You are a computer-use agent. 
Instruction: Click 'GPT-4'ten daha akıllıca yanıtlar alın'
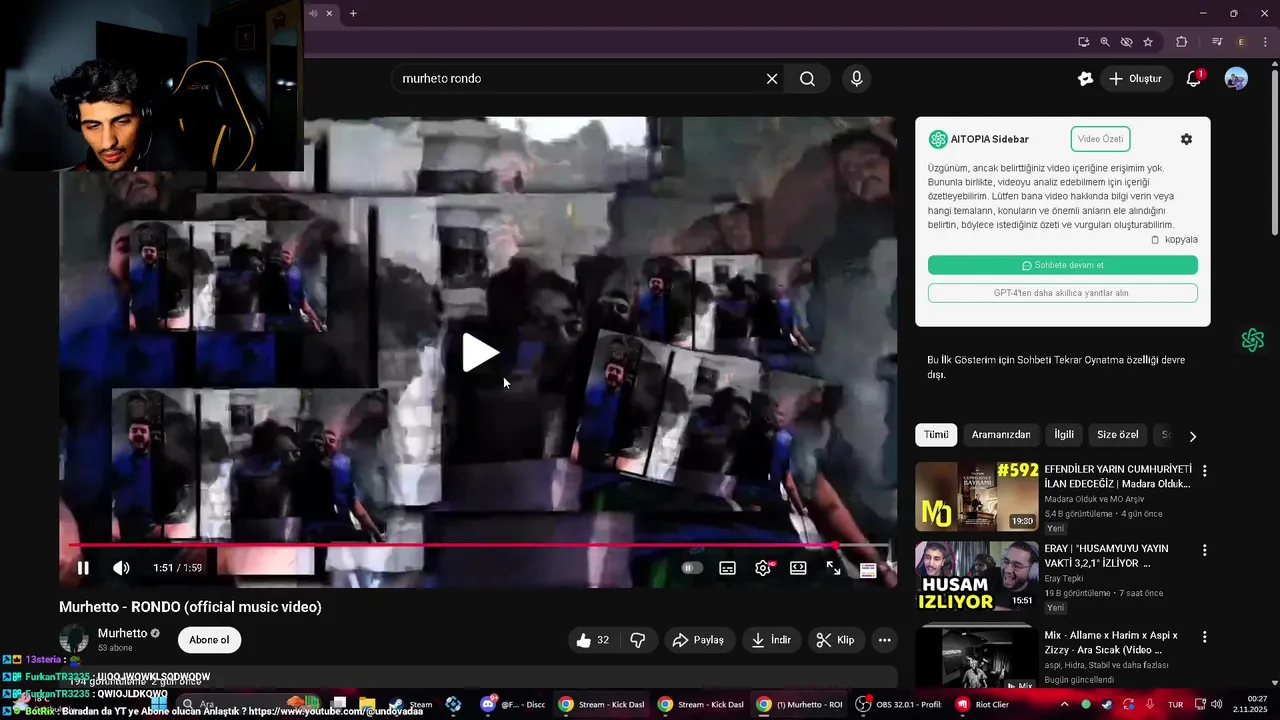(x=1062, y=293)
